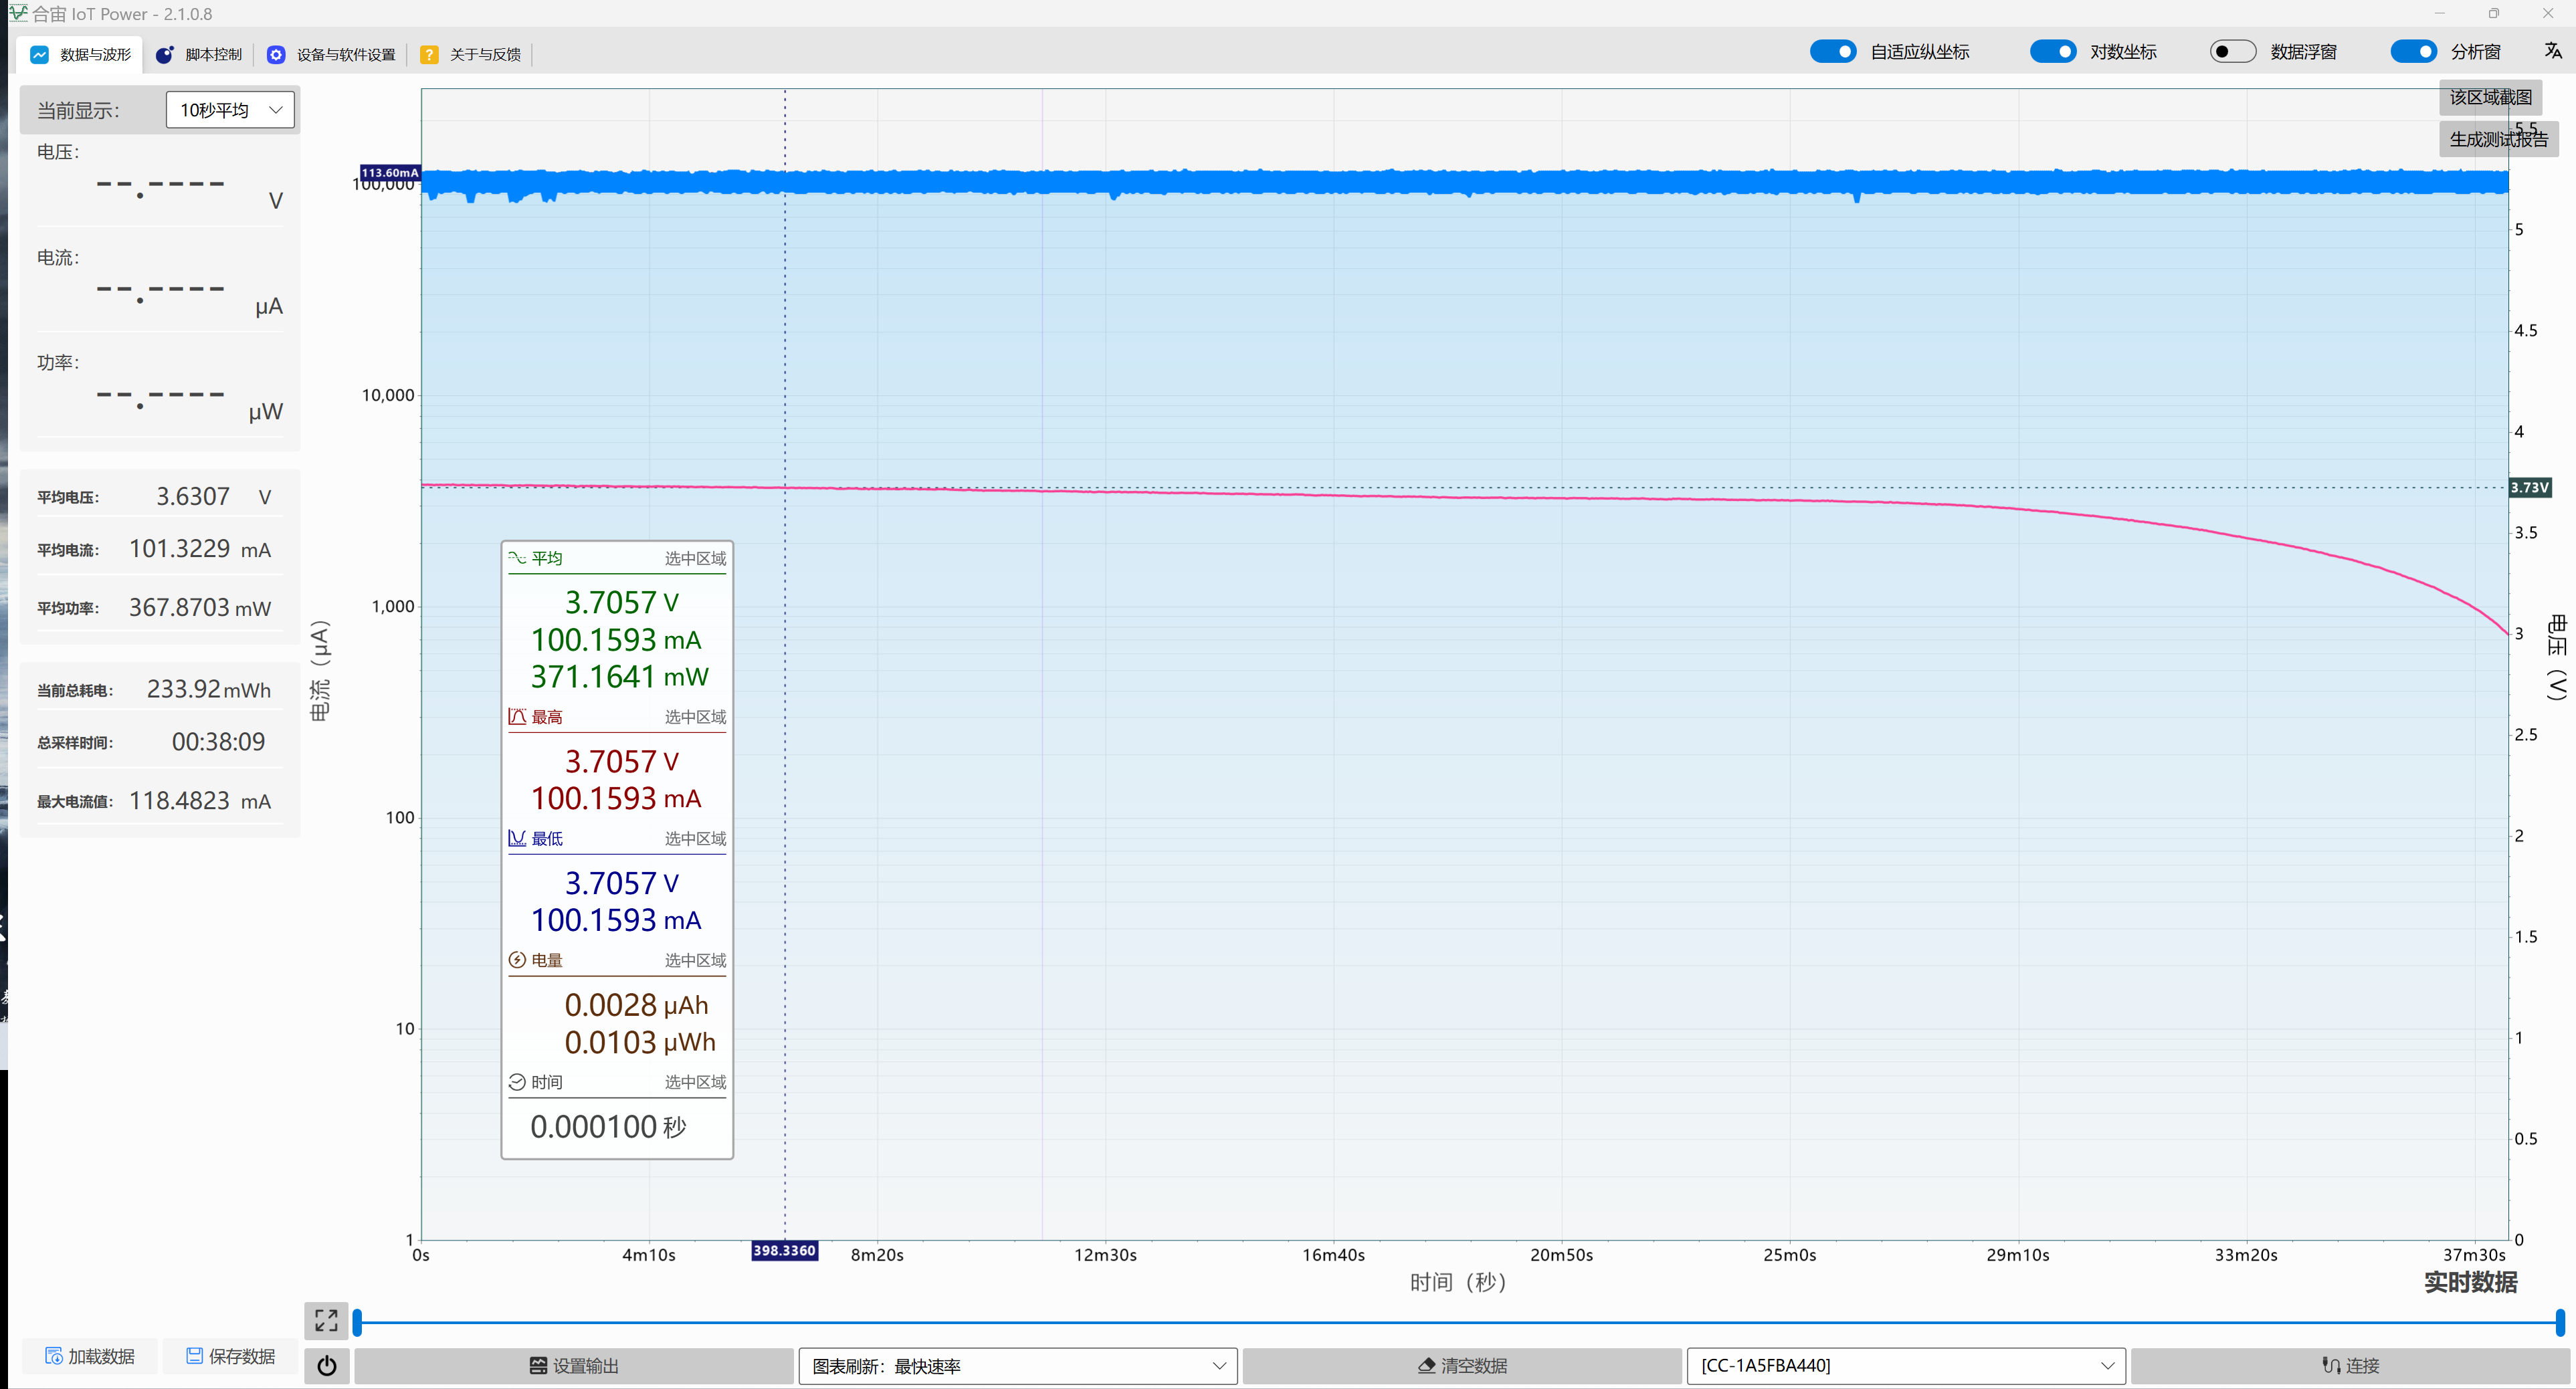
Task: Open the 关于与反馈 tab
Action: point(470,54)
